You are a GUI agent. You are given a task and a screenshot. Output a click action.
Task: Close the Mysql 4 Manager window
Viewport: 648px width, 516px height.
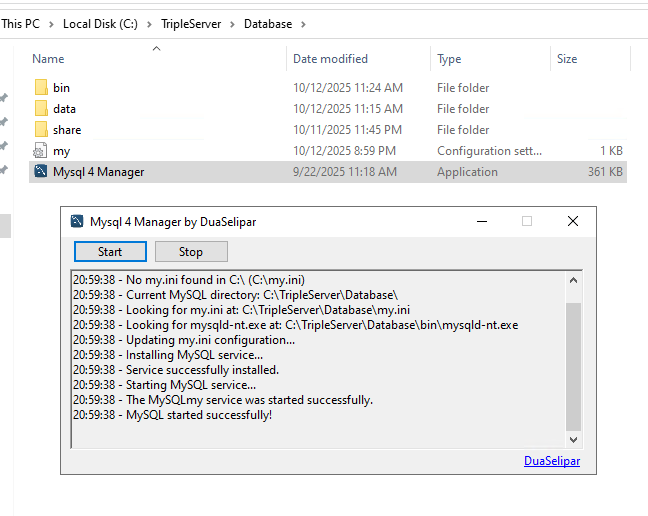coord(573,221)
